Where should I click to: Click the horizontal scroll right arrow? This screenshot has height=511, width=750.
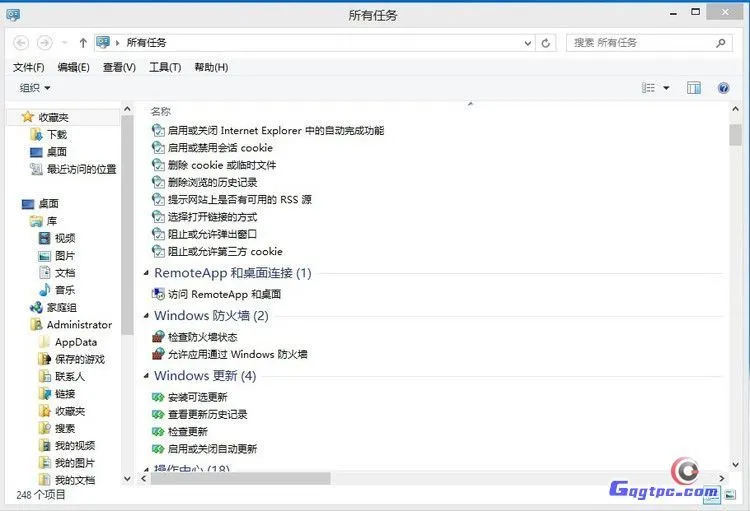click(x=721, y=478)
